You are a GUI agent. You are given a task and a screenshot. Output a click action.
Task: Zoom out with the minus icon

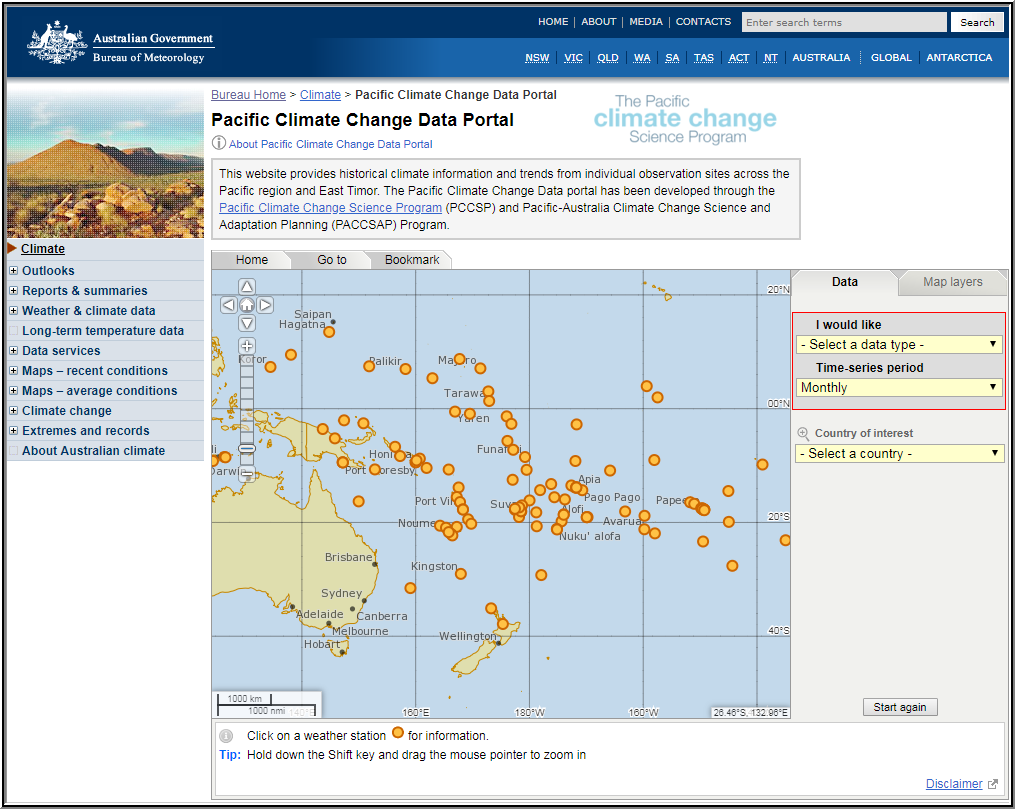pos(246,475)
